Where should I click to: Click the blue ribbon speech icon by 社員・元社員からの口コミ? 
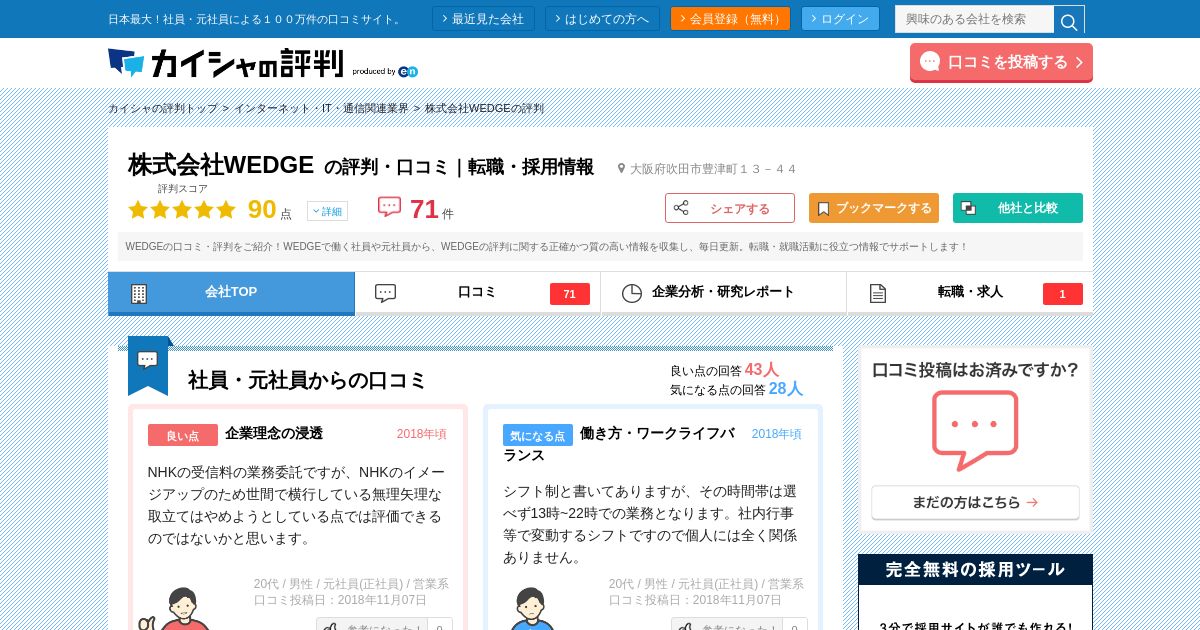tap(148, 364)
